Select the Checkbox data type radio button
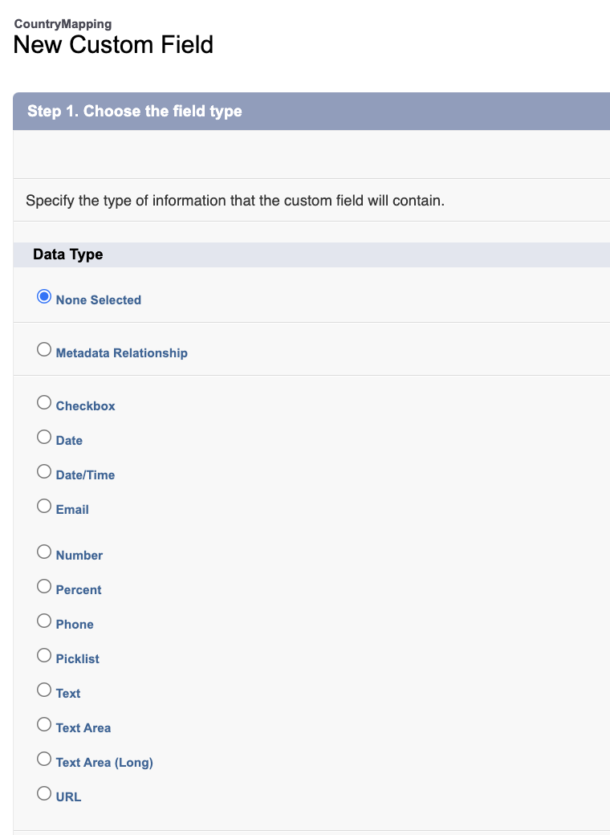Image resolution: width=610 pixels, height=835 pixels. point(43,403)
